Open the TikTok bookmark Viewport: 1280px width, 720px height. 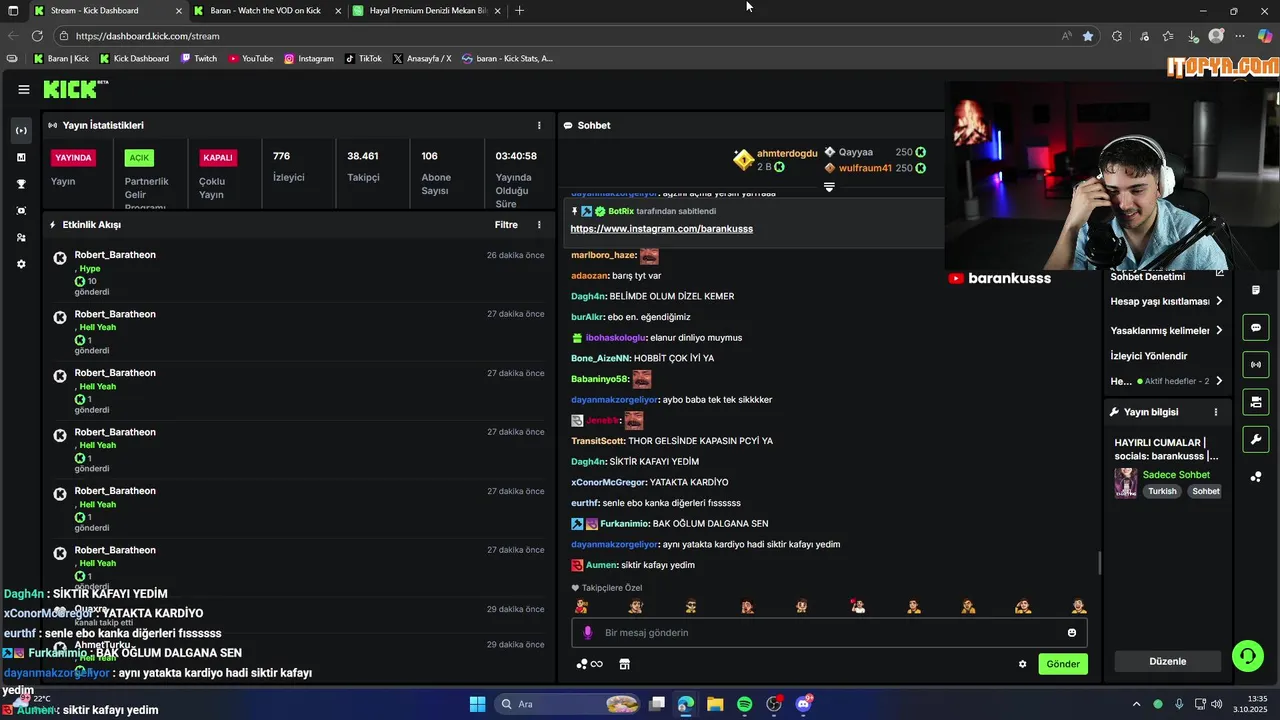363,58
